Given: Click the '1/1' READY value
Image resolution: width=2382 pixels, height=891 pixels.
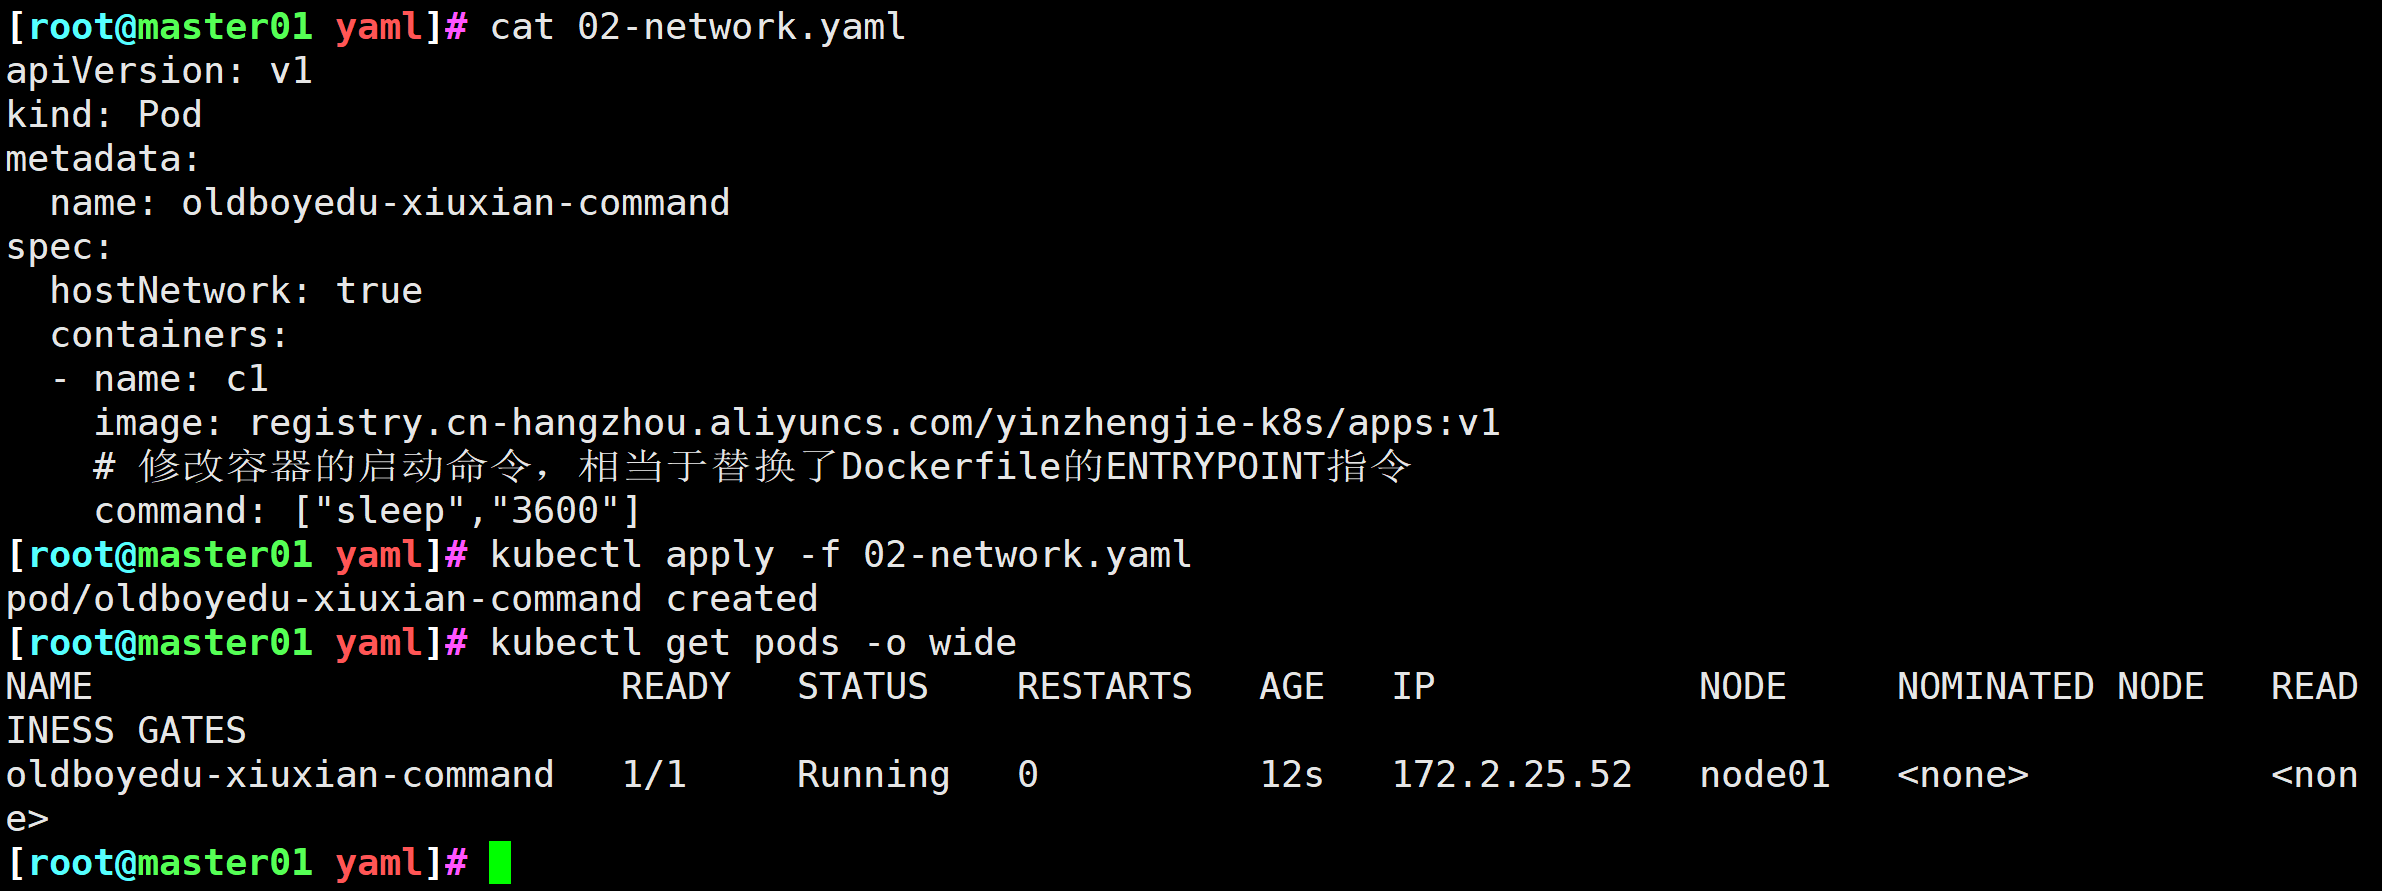Looking at the screenshot, I should pos(654,775).
